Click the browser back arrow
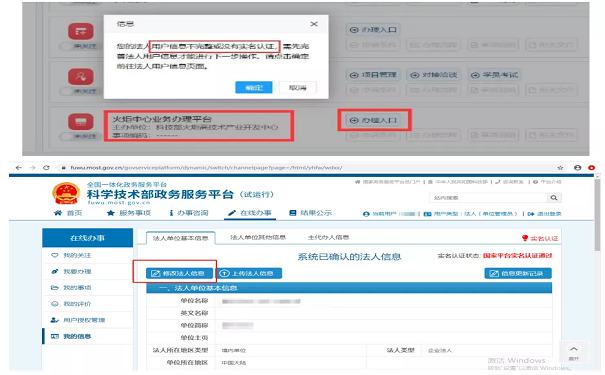The height and width of the screenshot is (375, 605). tap(18, 168)
